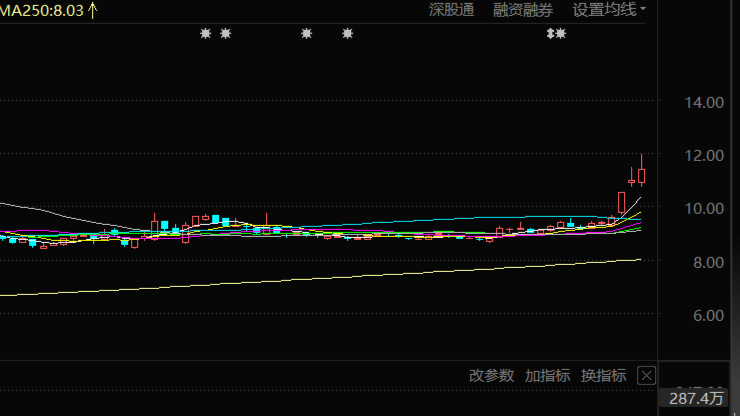Click the 12.00 price axis label

pyautogui.click(x=704, y=155)
